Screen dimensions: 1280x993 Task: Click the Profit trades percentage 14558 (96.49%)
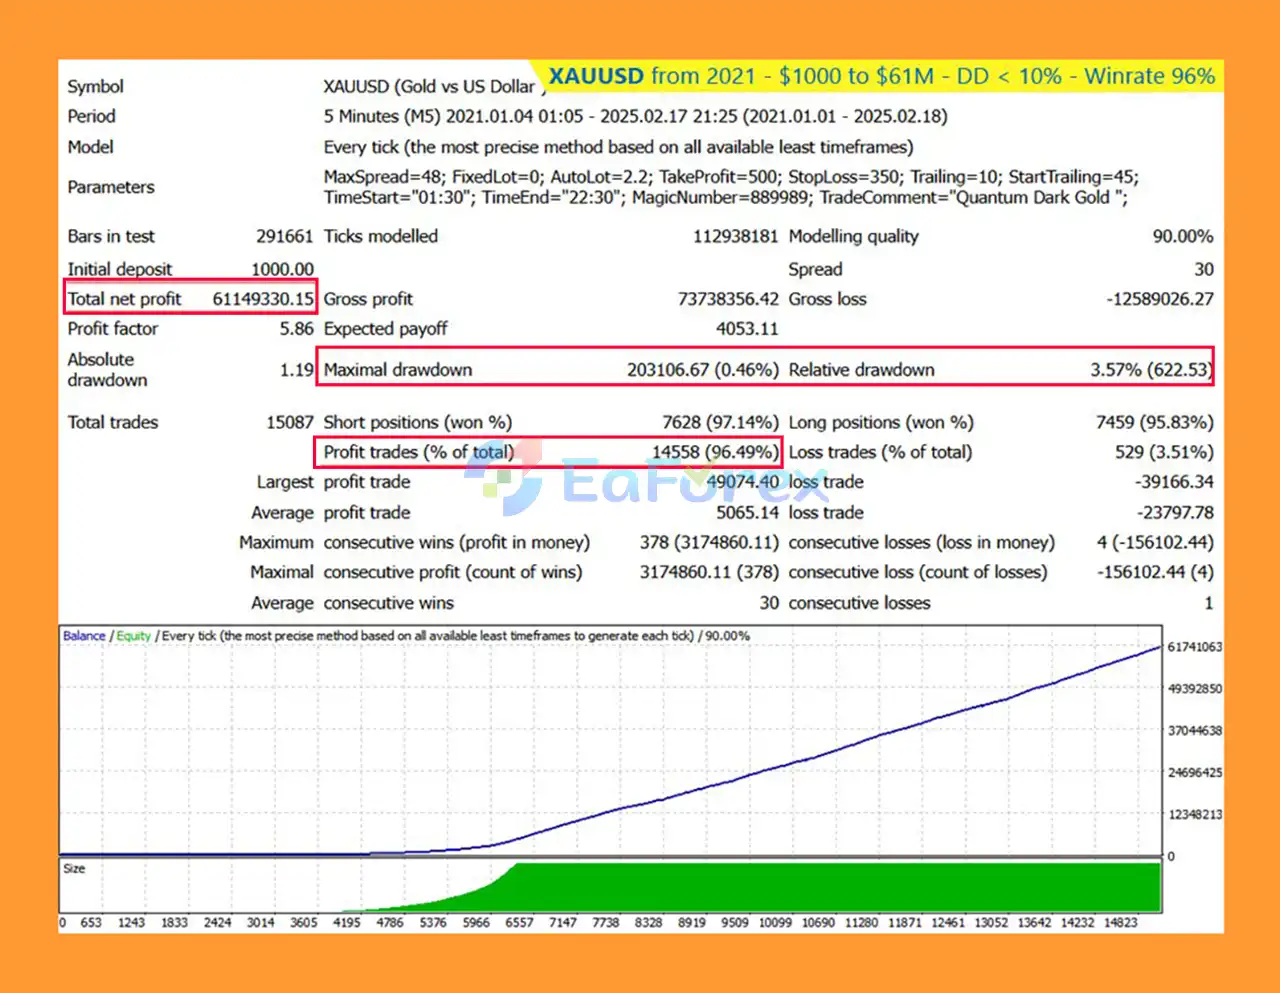click(714, 452)
